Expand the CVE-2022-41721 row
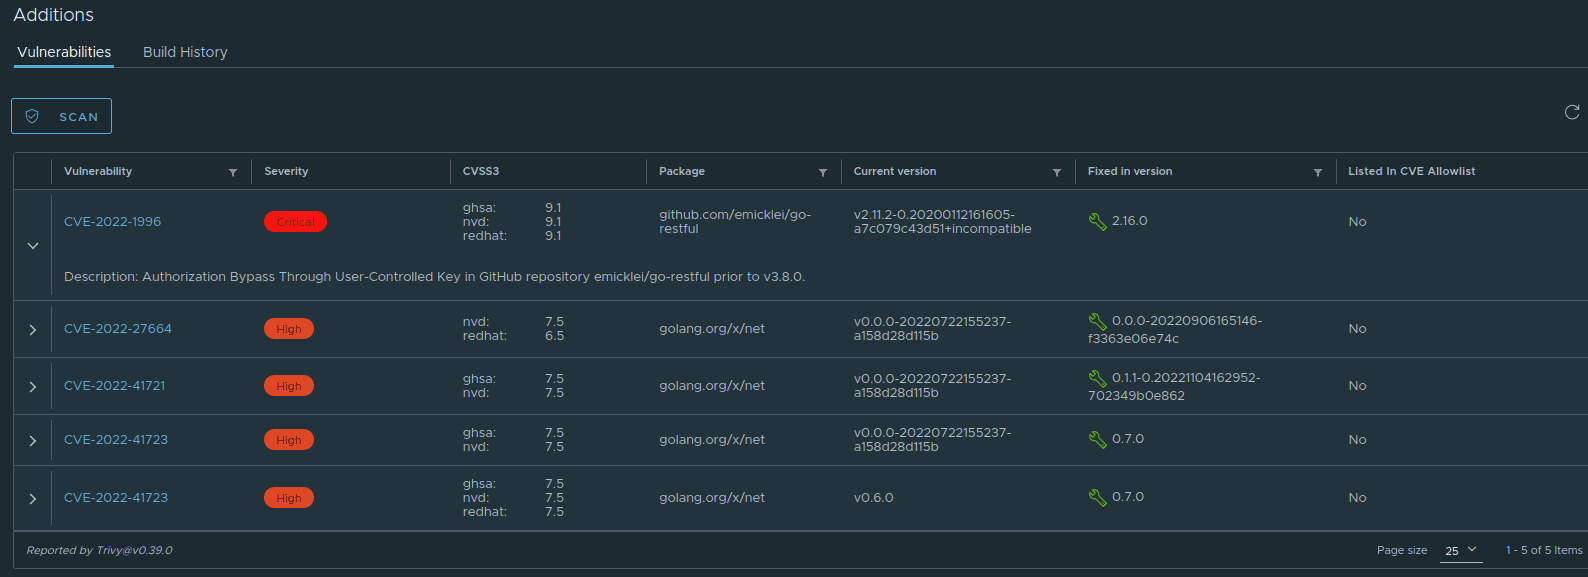This screenshot has height=577, width=1588. pos(33,387)
